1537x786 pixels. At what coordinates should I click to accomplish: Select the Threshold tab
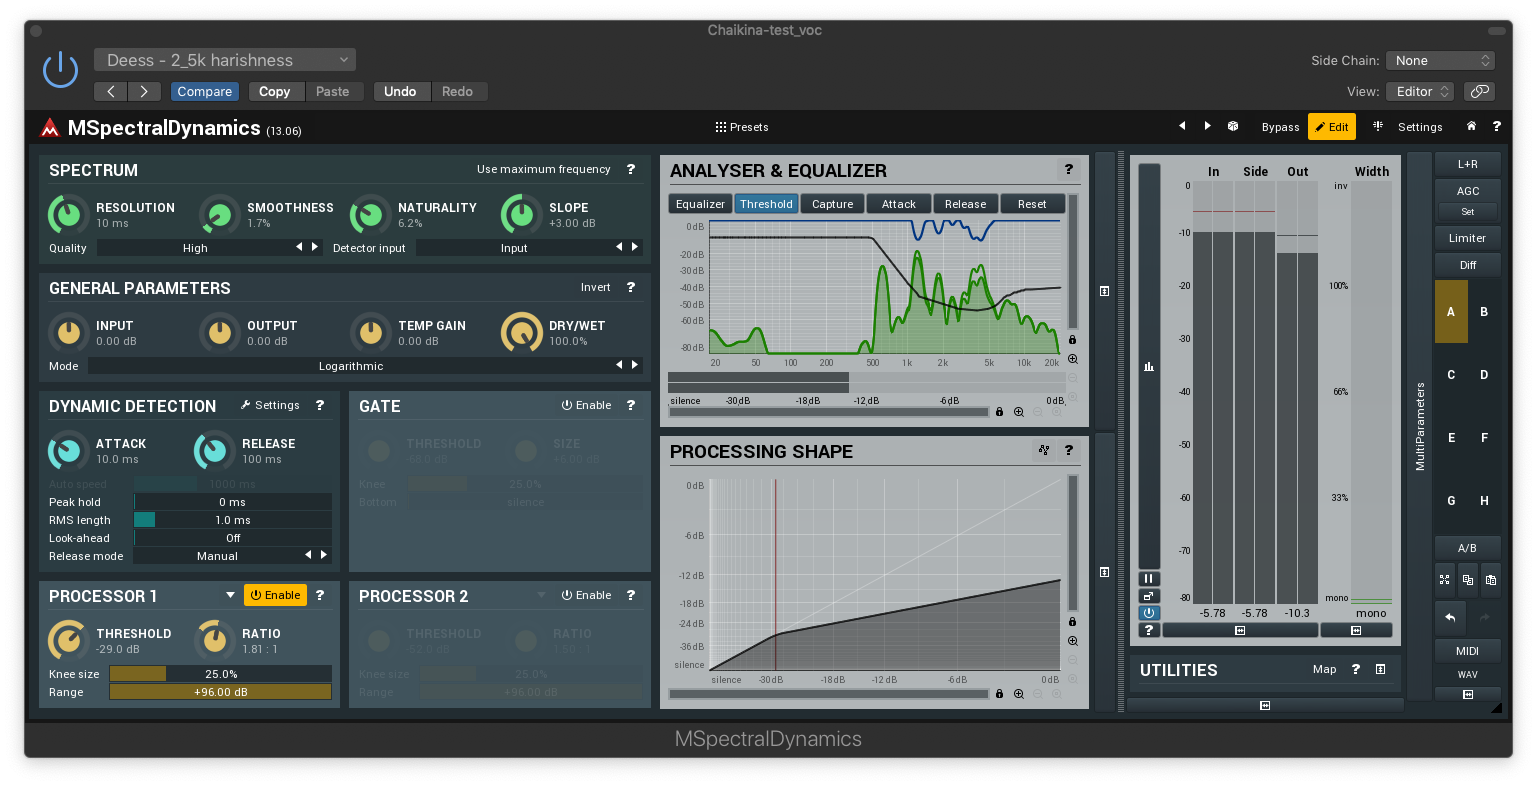click(766, 204)
